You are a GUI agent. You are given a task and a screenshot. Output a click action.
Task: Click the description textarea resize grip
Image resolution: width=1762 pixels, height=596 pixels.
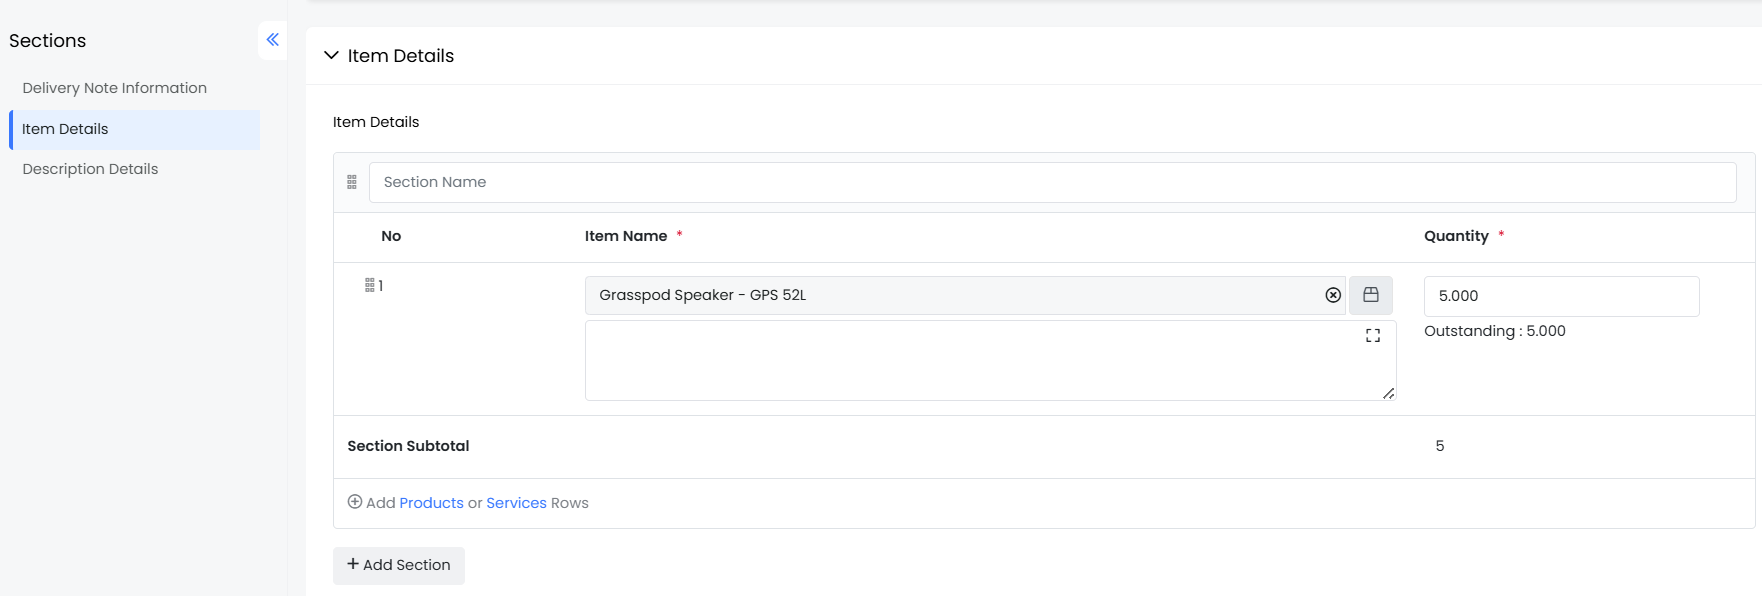pyautogui.click(x=1388, y=393)
